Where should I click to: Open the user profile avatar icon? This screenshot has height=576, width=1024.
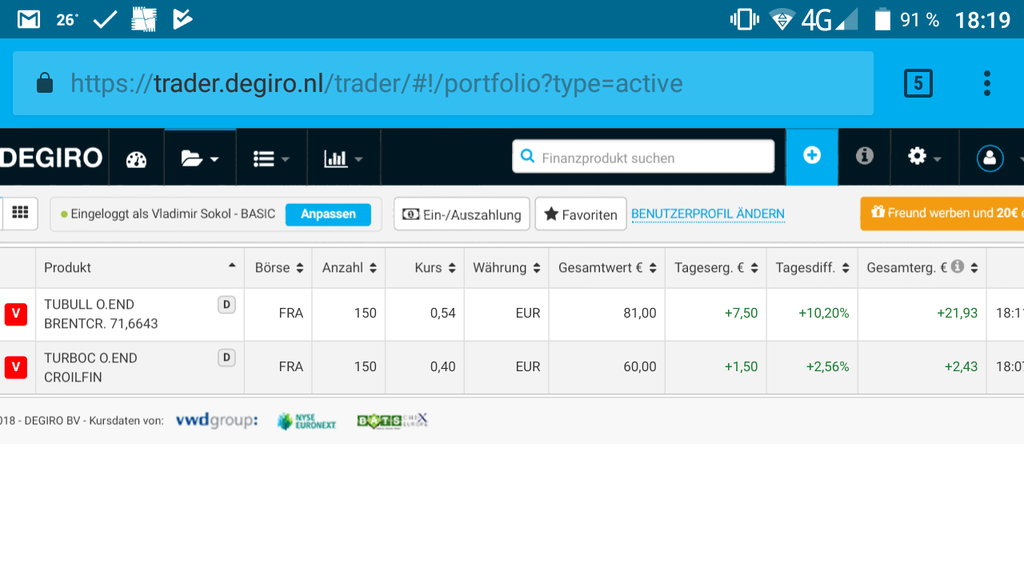pos(989,158)
